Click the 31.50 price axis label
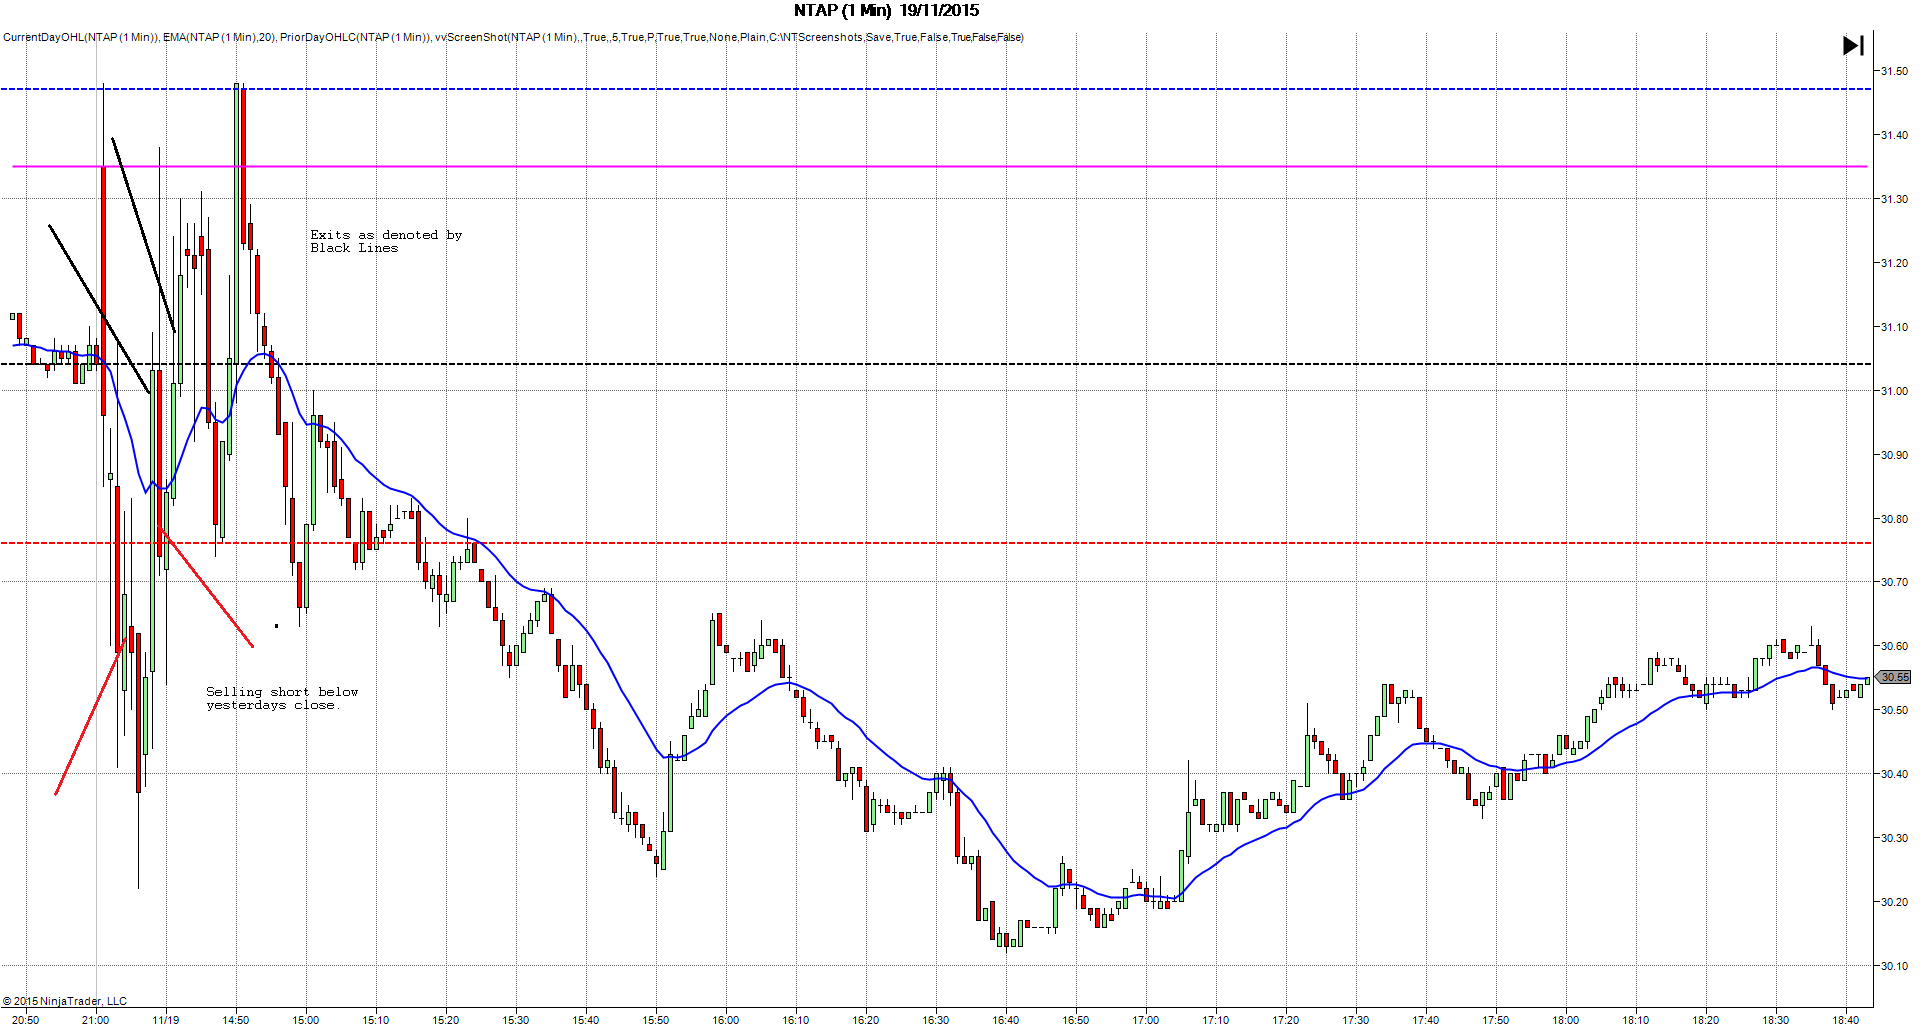This screenshot has height=1034, width=1920. click(1894, 71)
